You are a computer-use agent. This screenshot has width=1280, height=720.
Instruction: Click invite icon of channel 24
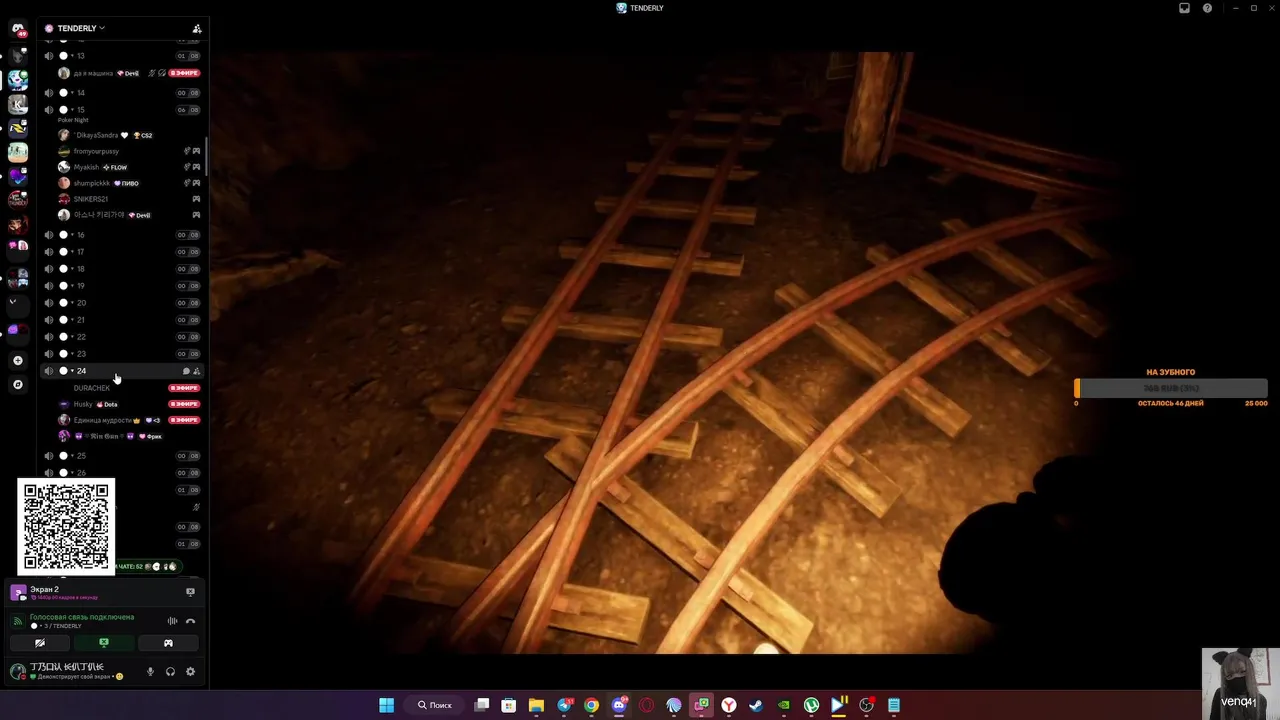[197, 371]
